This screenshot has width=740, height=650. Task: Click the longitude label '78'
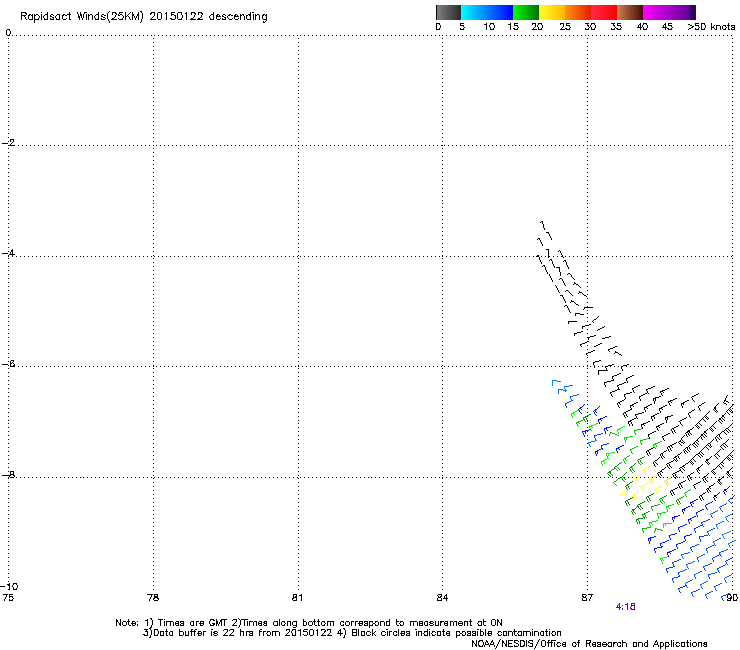153,598
